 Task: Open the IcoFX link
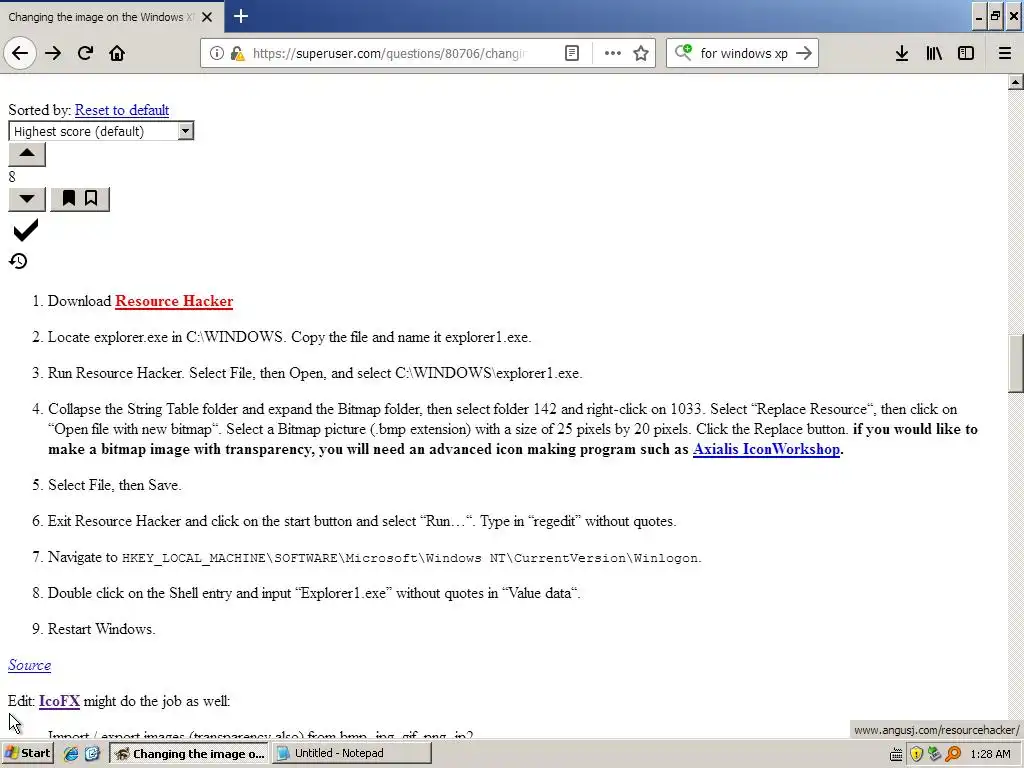pyautogui.click(x=59, y=701)
